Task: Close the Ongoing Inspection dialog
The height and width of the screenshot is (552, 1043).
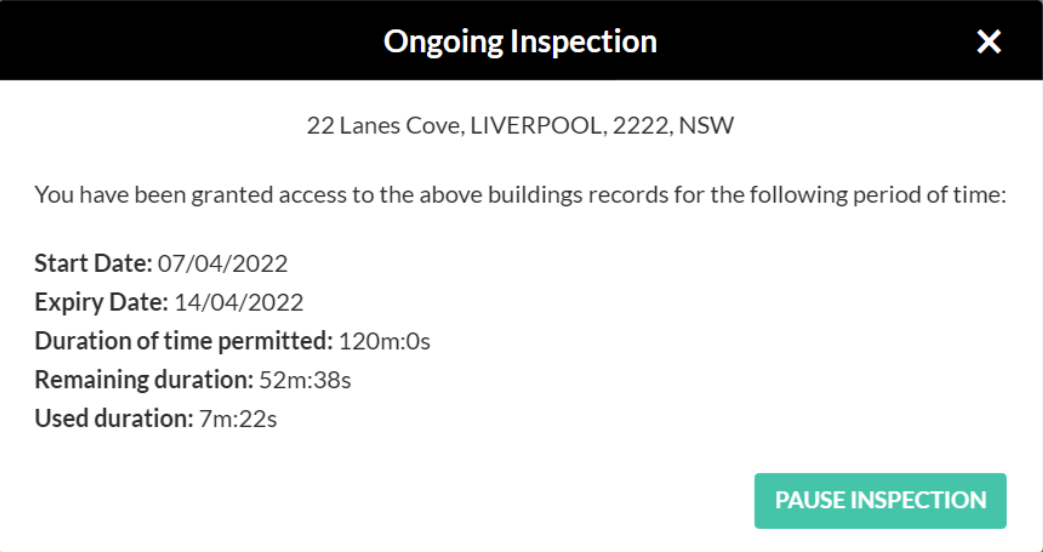Action: [988, 42]
